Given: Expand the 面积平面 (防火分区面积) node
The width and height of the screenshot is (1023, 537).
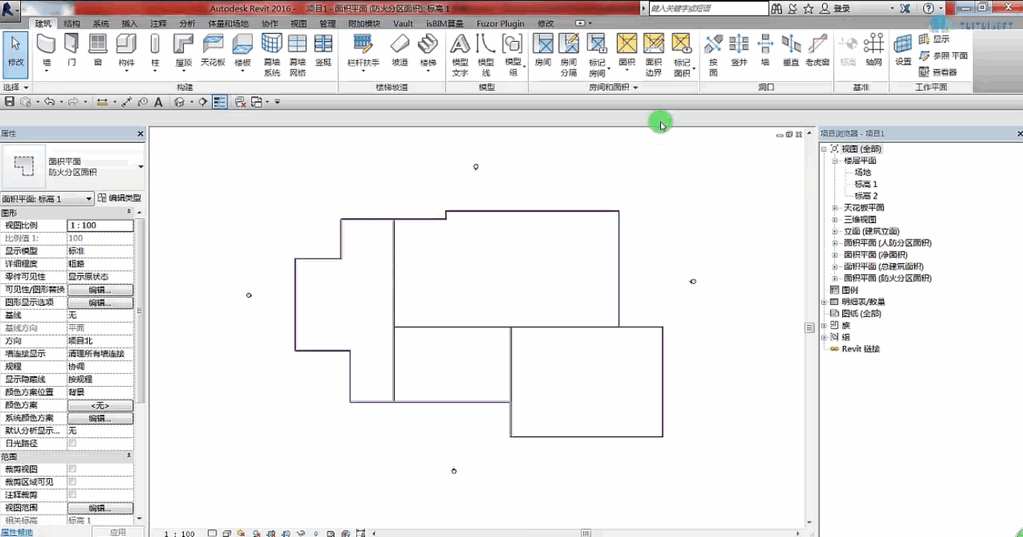Looking at the screenshot, I should 834,278.
